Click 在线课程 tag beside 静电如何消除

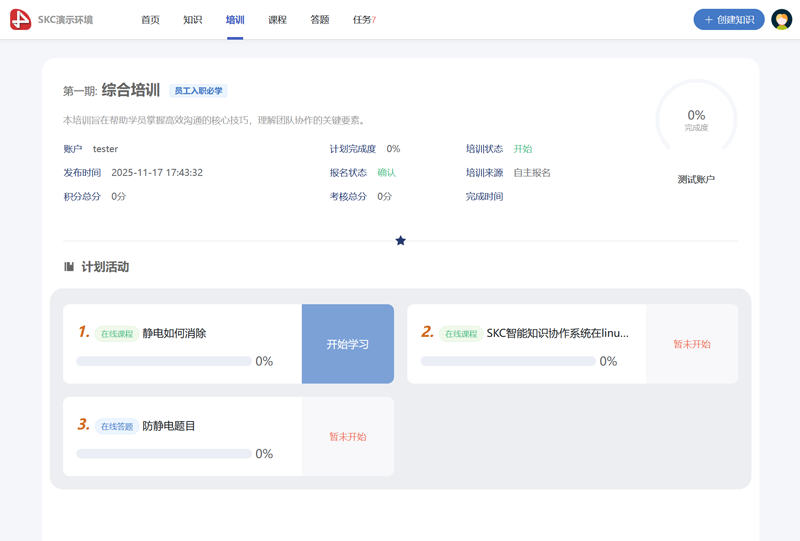[x=117, y=334]
